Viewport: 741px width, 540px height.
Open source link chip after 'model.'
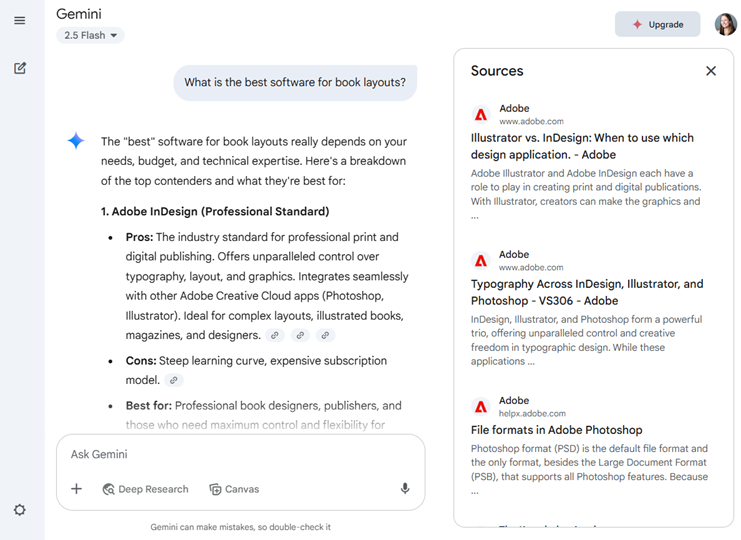[174, 380]
